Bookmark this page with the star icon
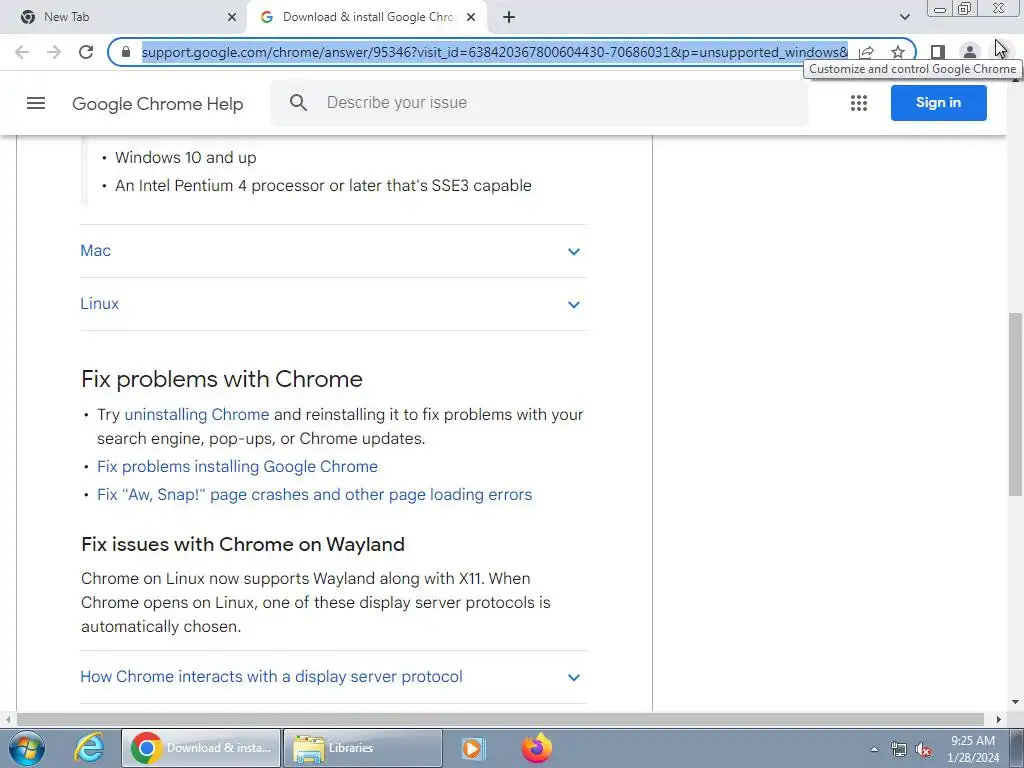The height and width of the screenshot is (768, 1024). click(898, 52)
